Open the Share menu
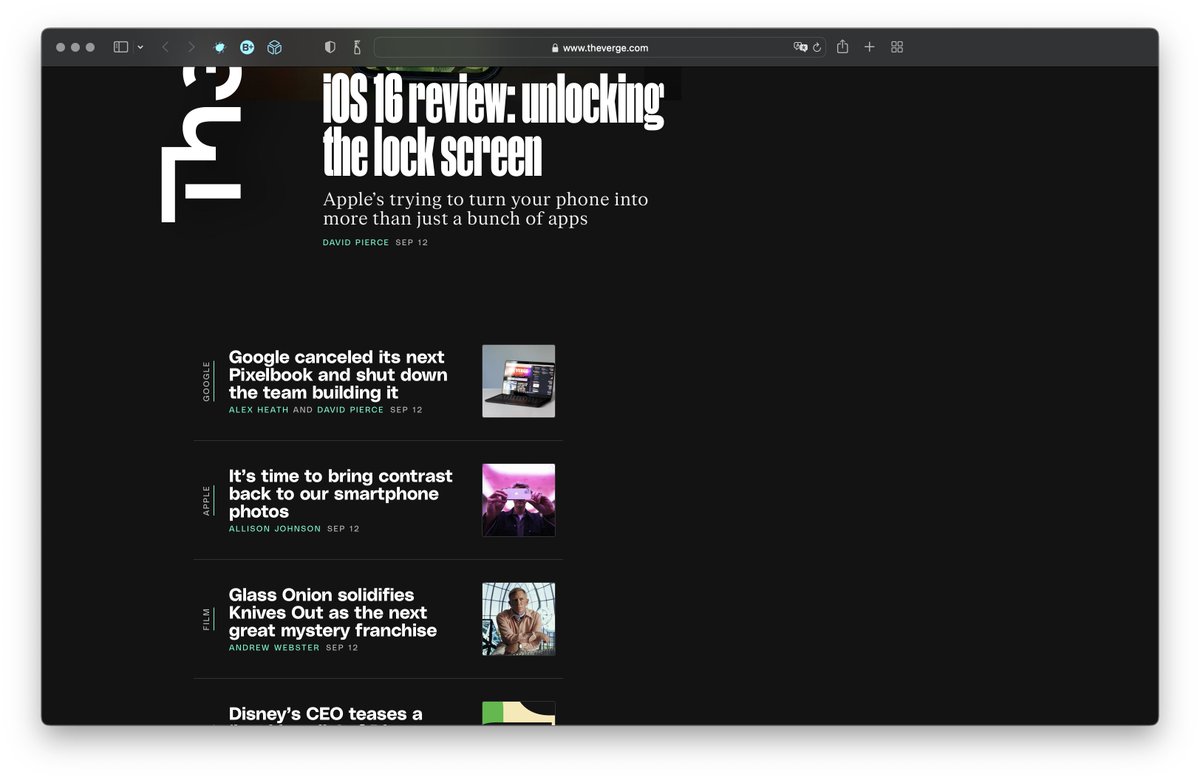The width and height of the screenshot is (1200, 780). point(843,46)
